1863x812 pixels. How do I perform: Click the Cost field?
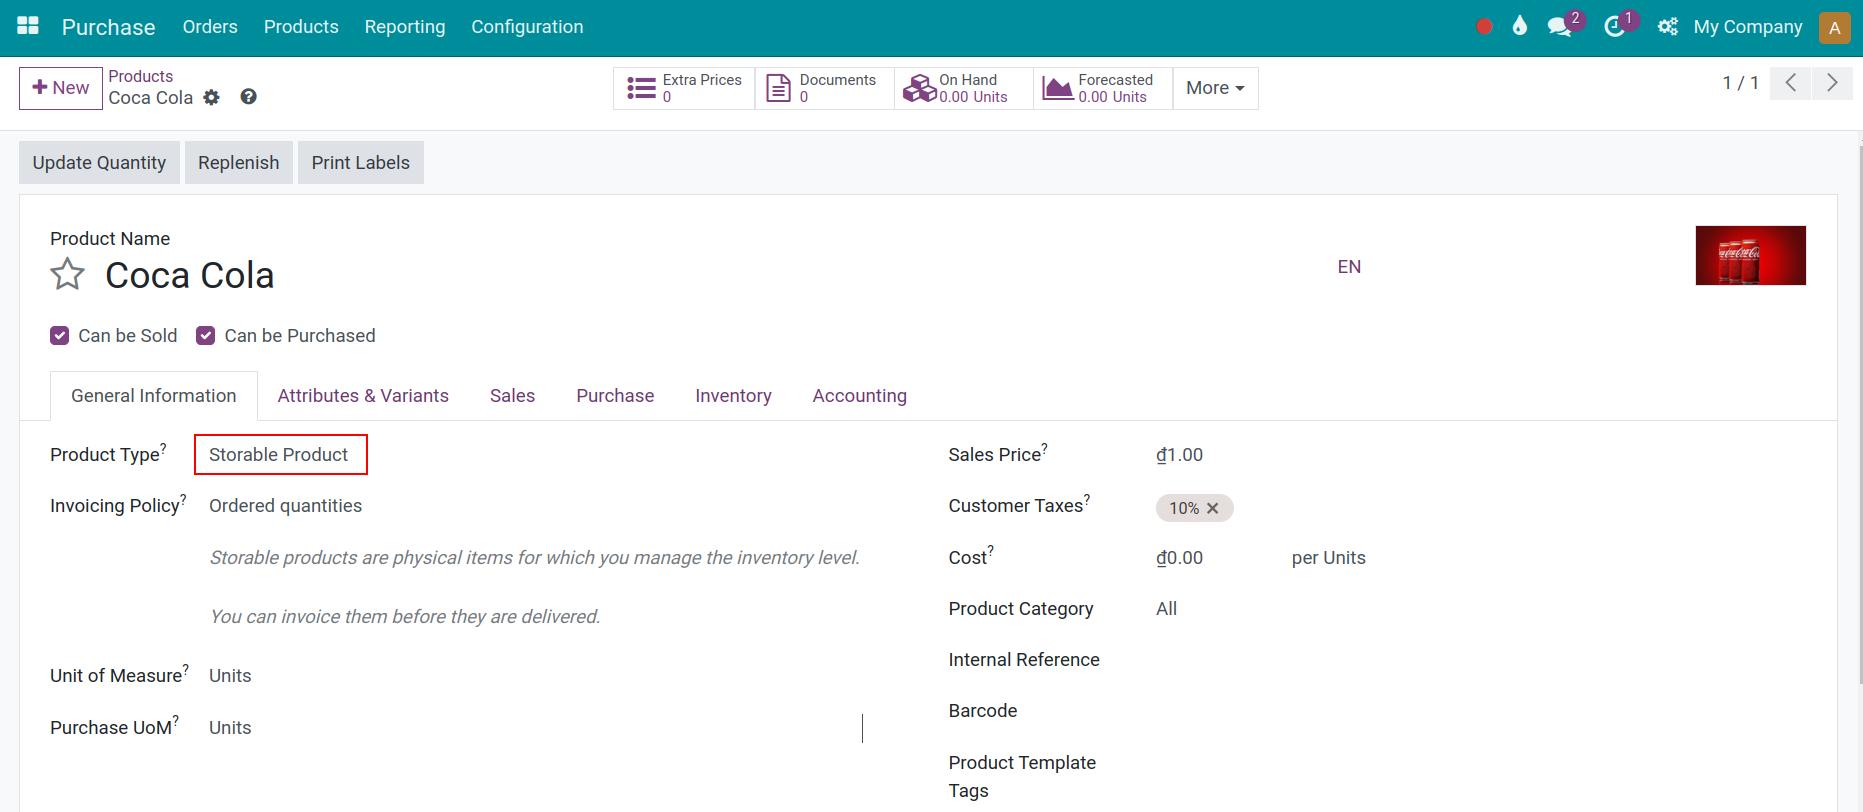coord(1214,558)
